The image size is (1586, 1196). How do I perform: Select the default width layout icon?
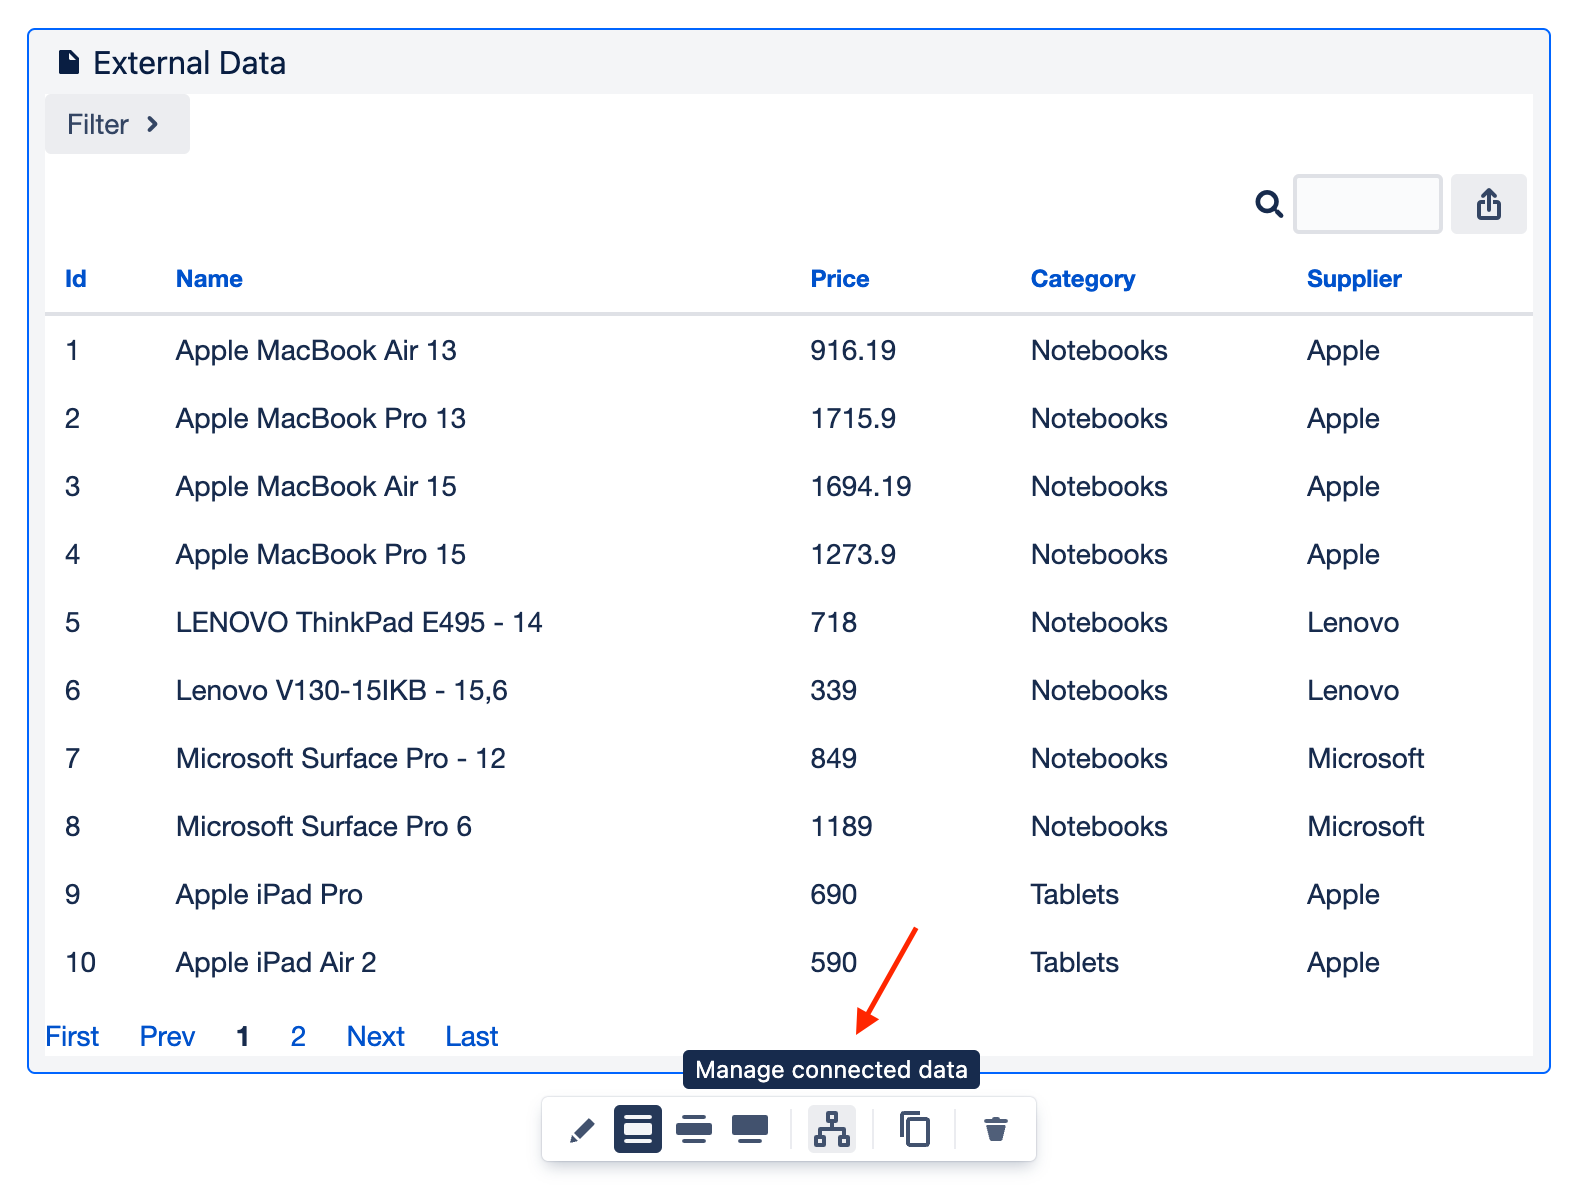(x=637, y=1130)
